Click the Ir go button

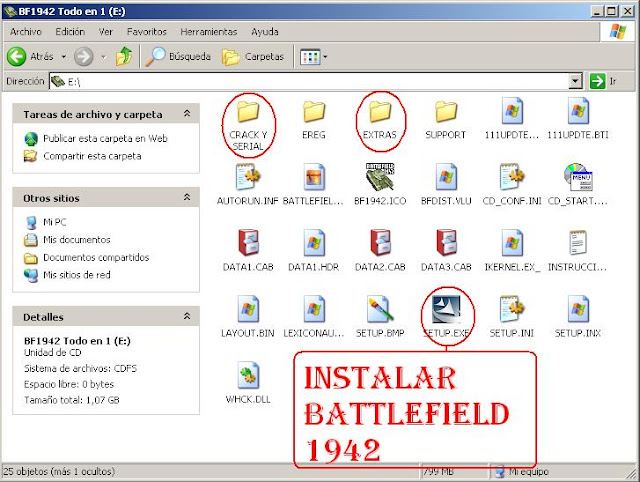click(602, 81)
